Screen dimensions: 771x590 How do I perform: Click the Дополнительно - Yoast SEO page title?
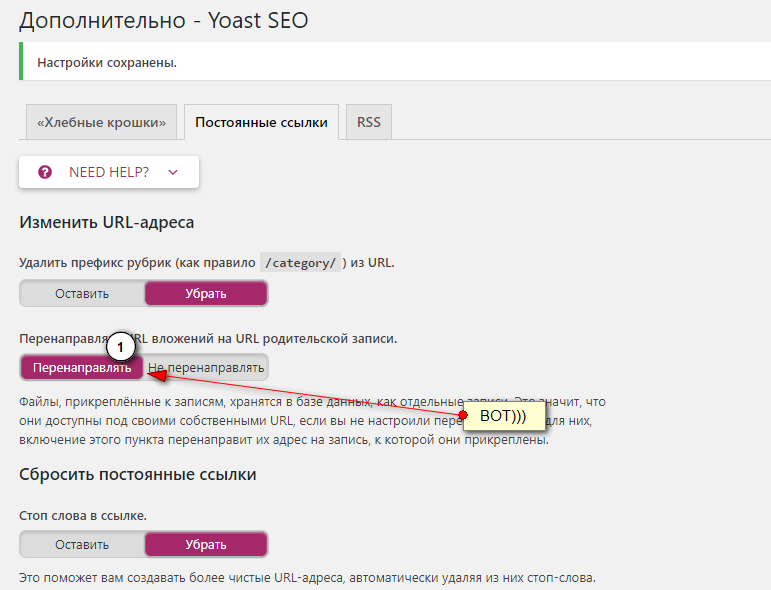pos(164,21)
